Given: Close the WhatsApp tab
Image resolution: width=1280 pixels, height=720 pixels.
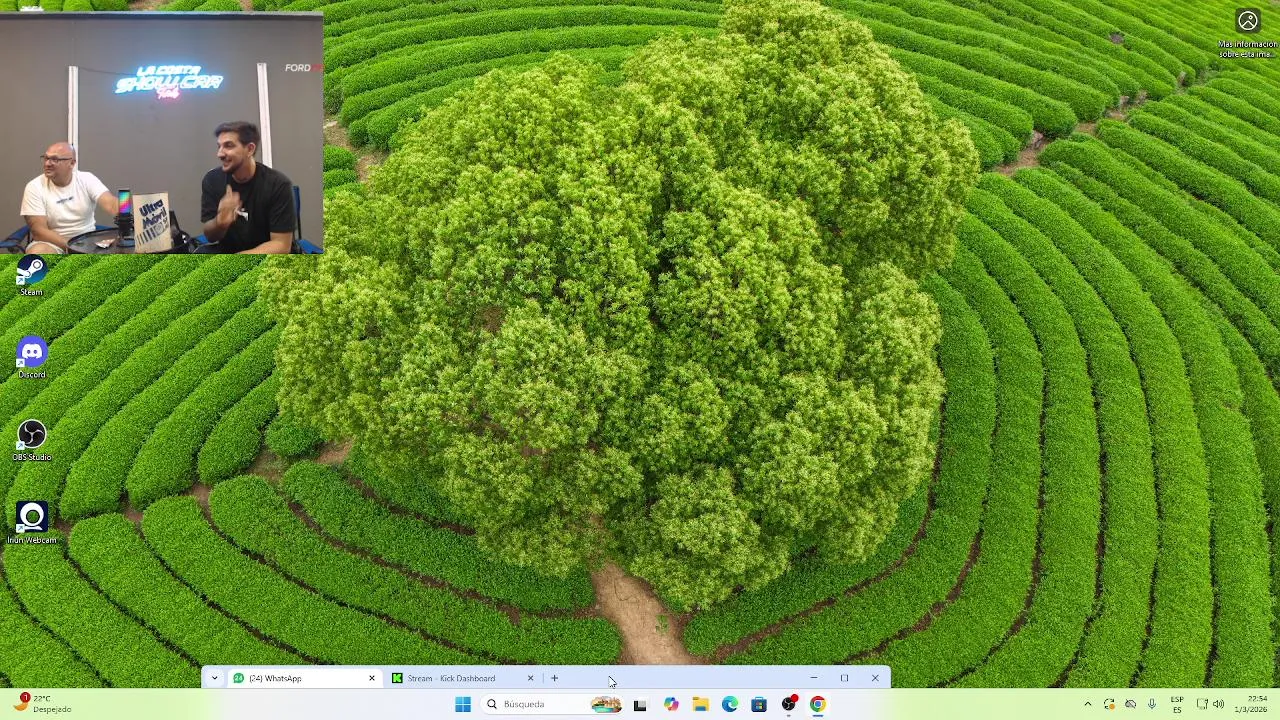Looking at the screenshot, I should [372, 678].
